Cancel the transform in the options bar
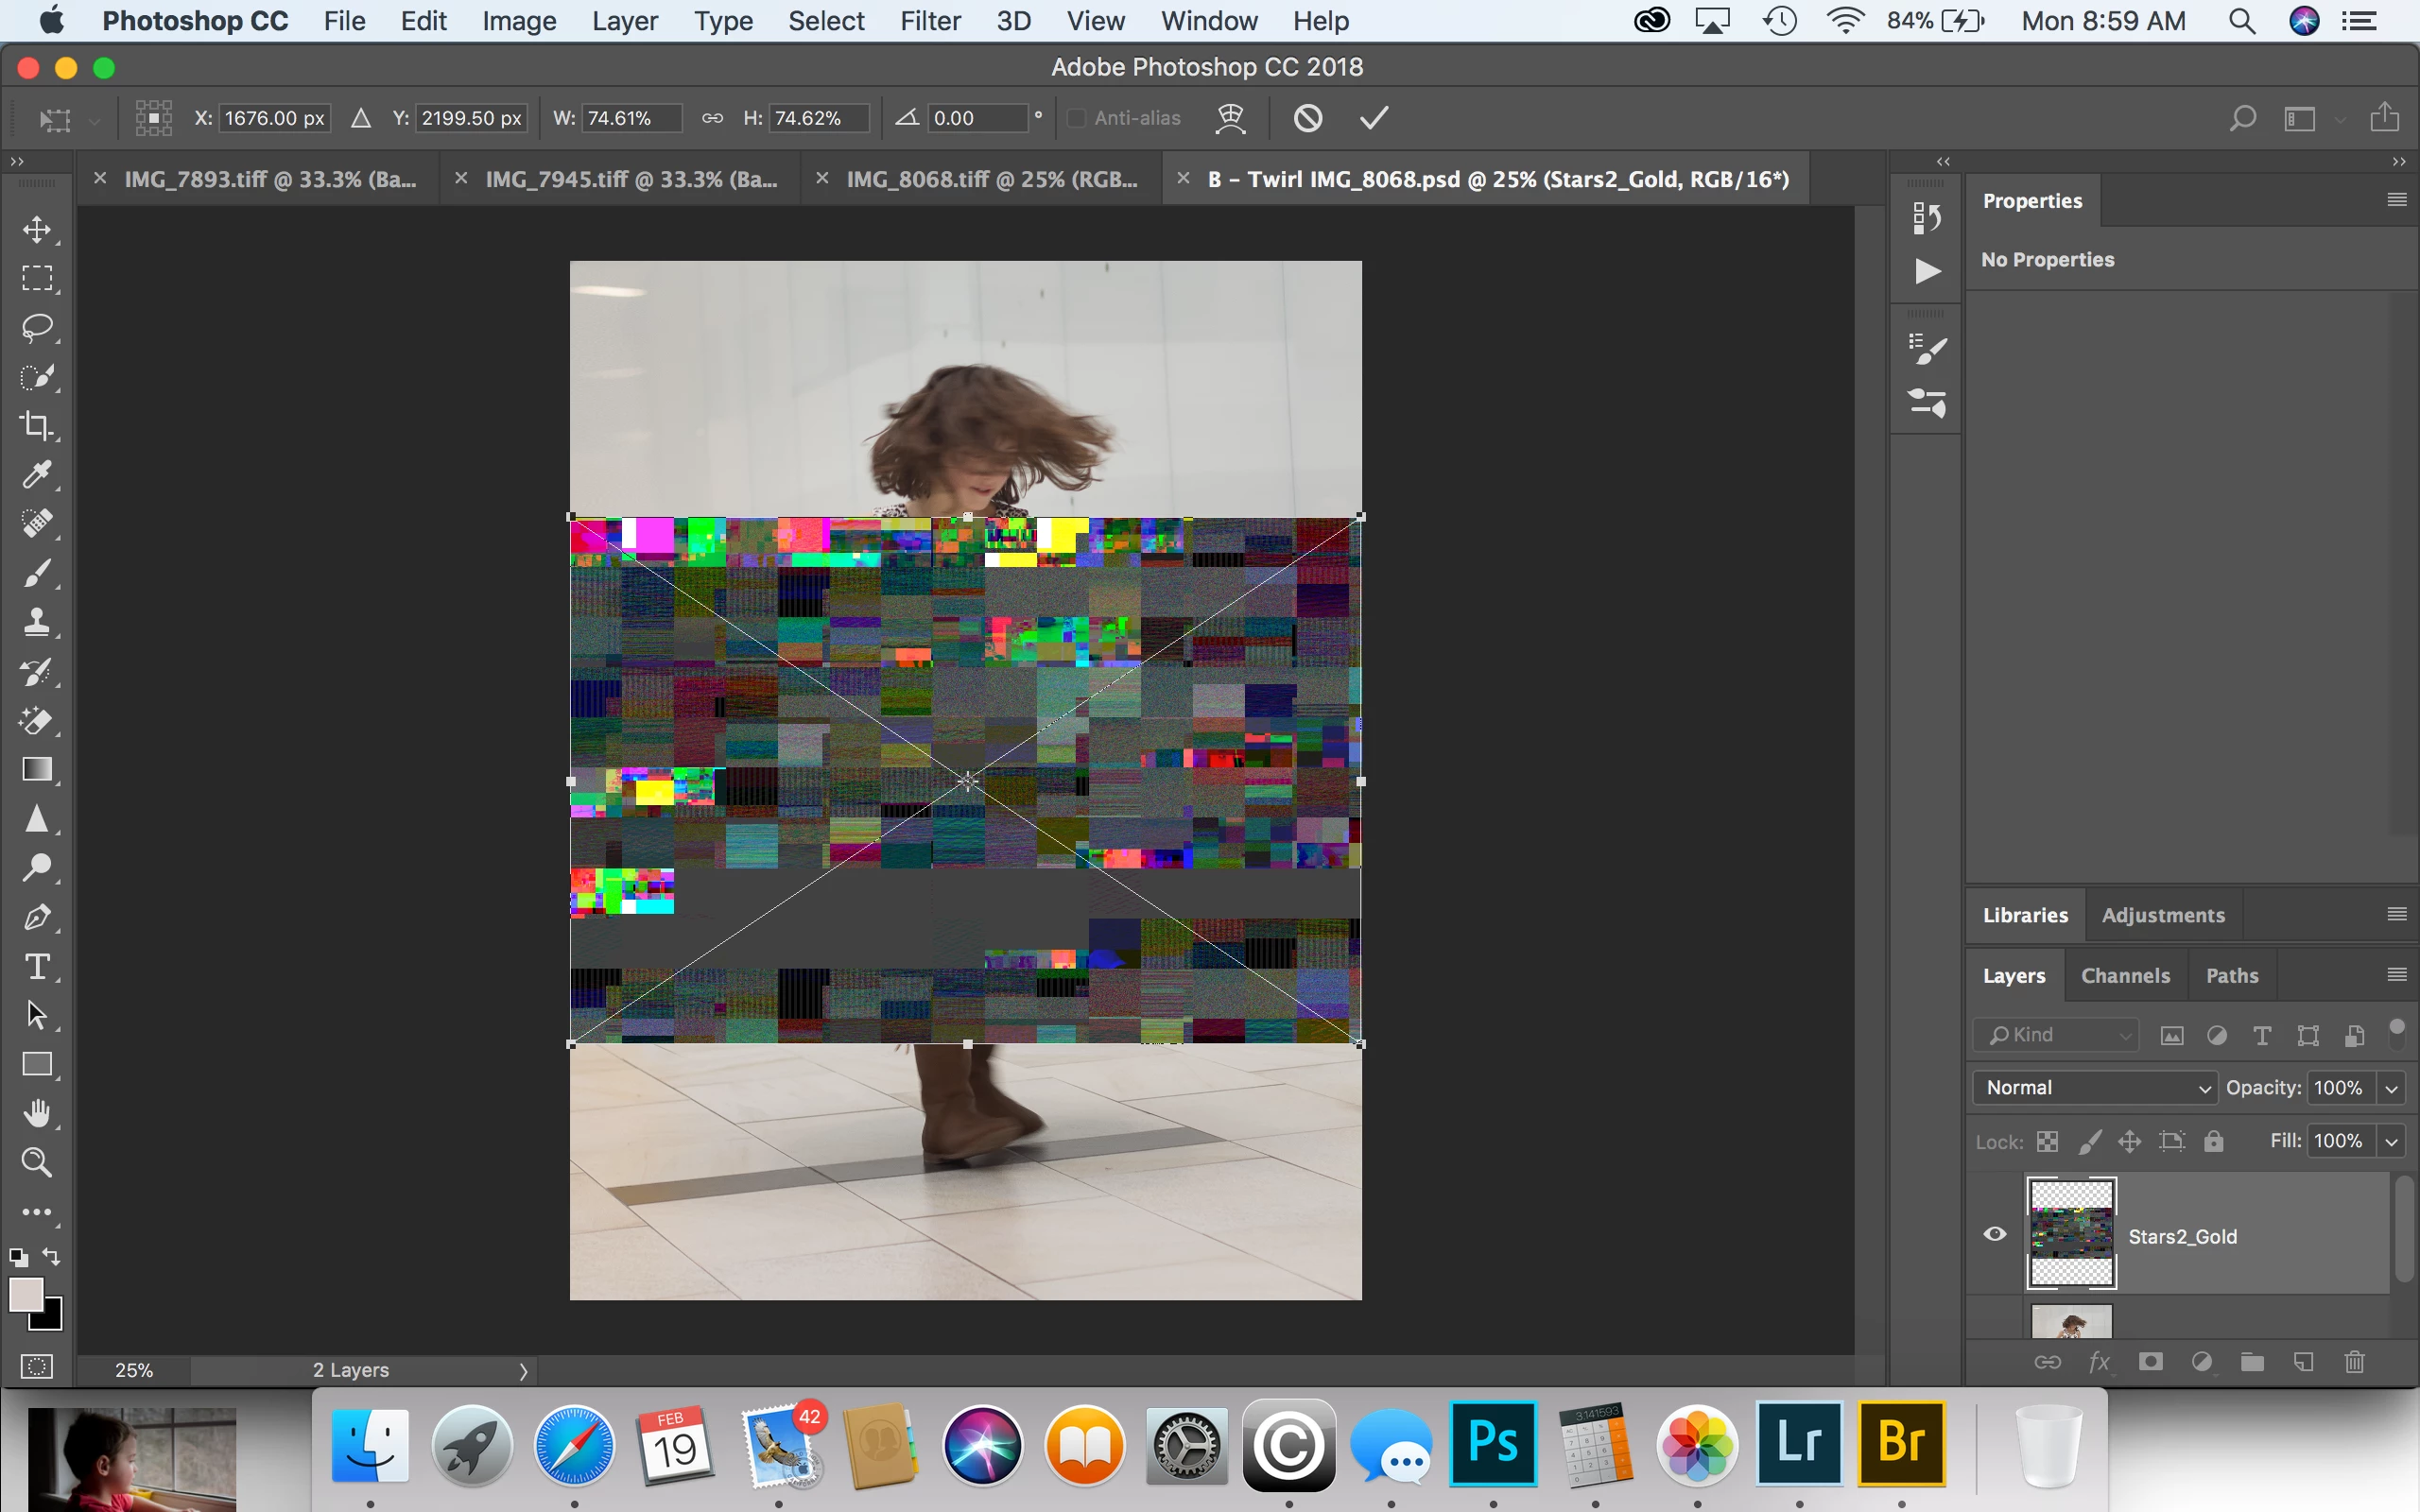This screenshot has height=1512, width=2420. pyautogui.click(x=1308, y=118)
